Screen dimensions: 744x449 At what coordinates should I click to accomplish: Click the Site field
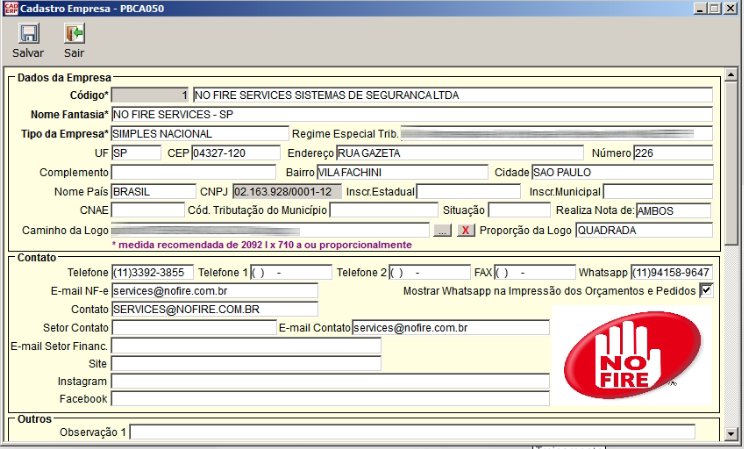246,364
